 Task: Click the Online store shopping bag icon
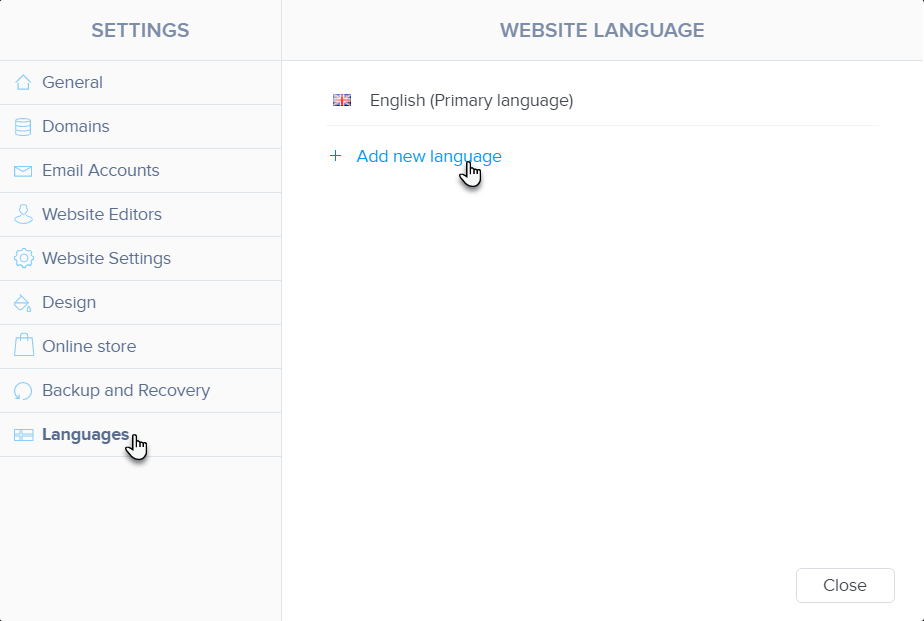click(x=23, y=346)
